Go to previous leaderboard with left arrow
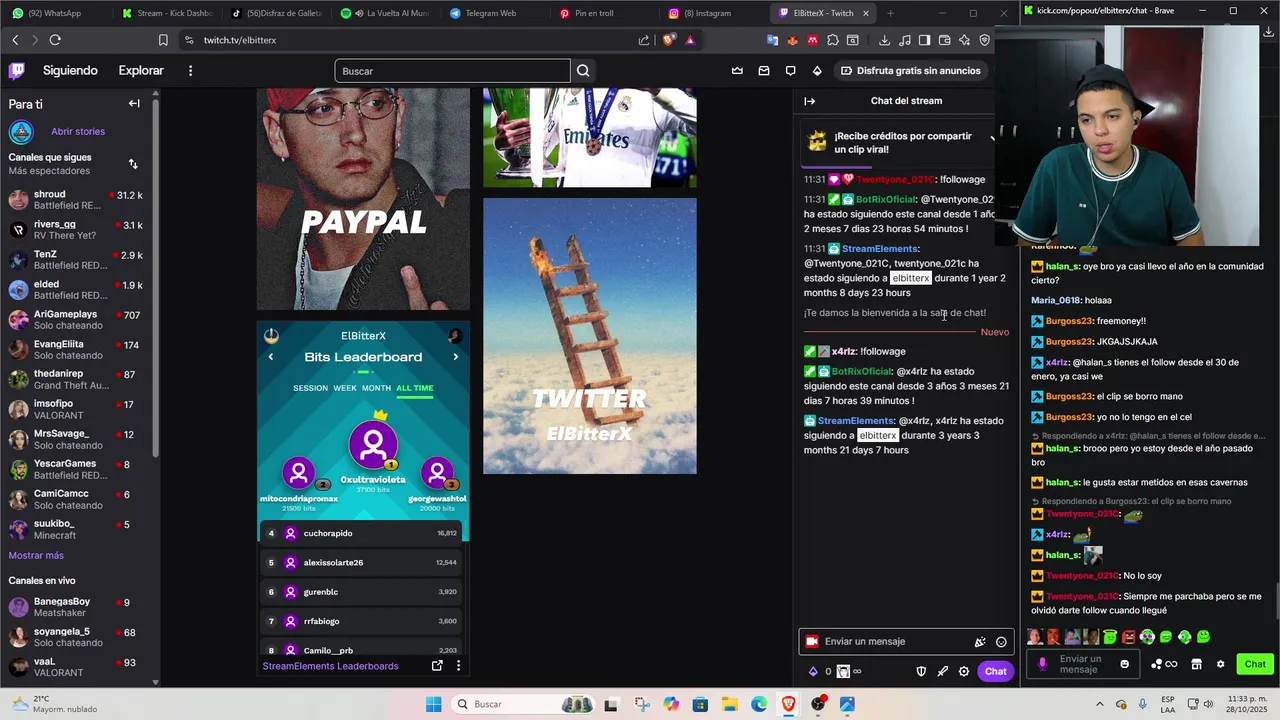 [270, 357]
